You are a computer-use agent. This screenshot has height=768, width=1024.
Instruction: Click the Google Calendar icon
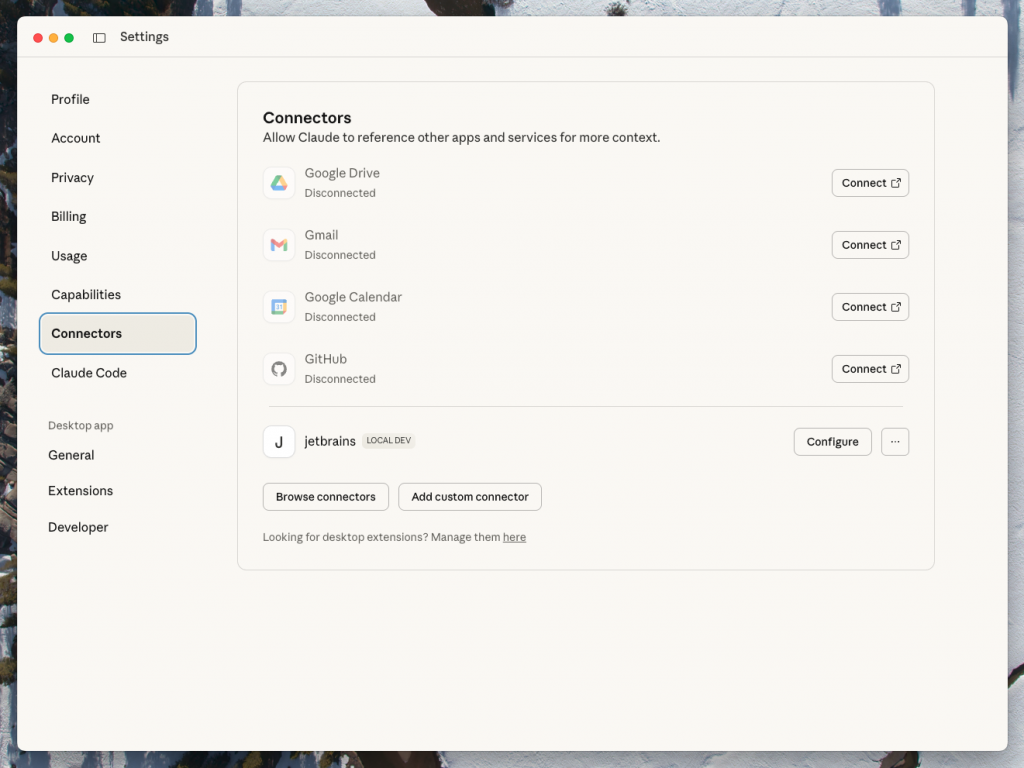[x=279, y=307]
